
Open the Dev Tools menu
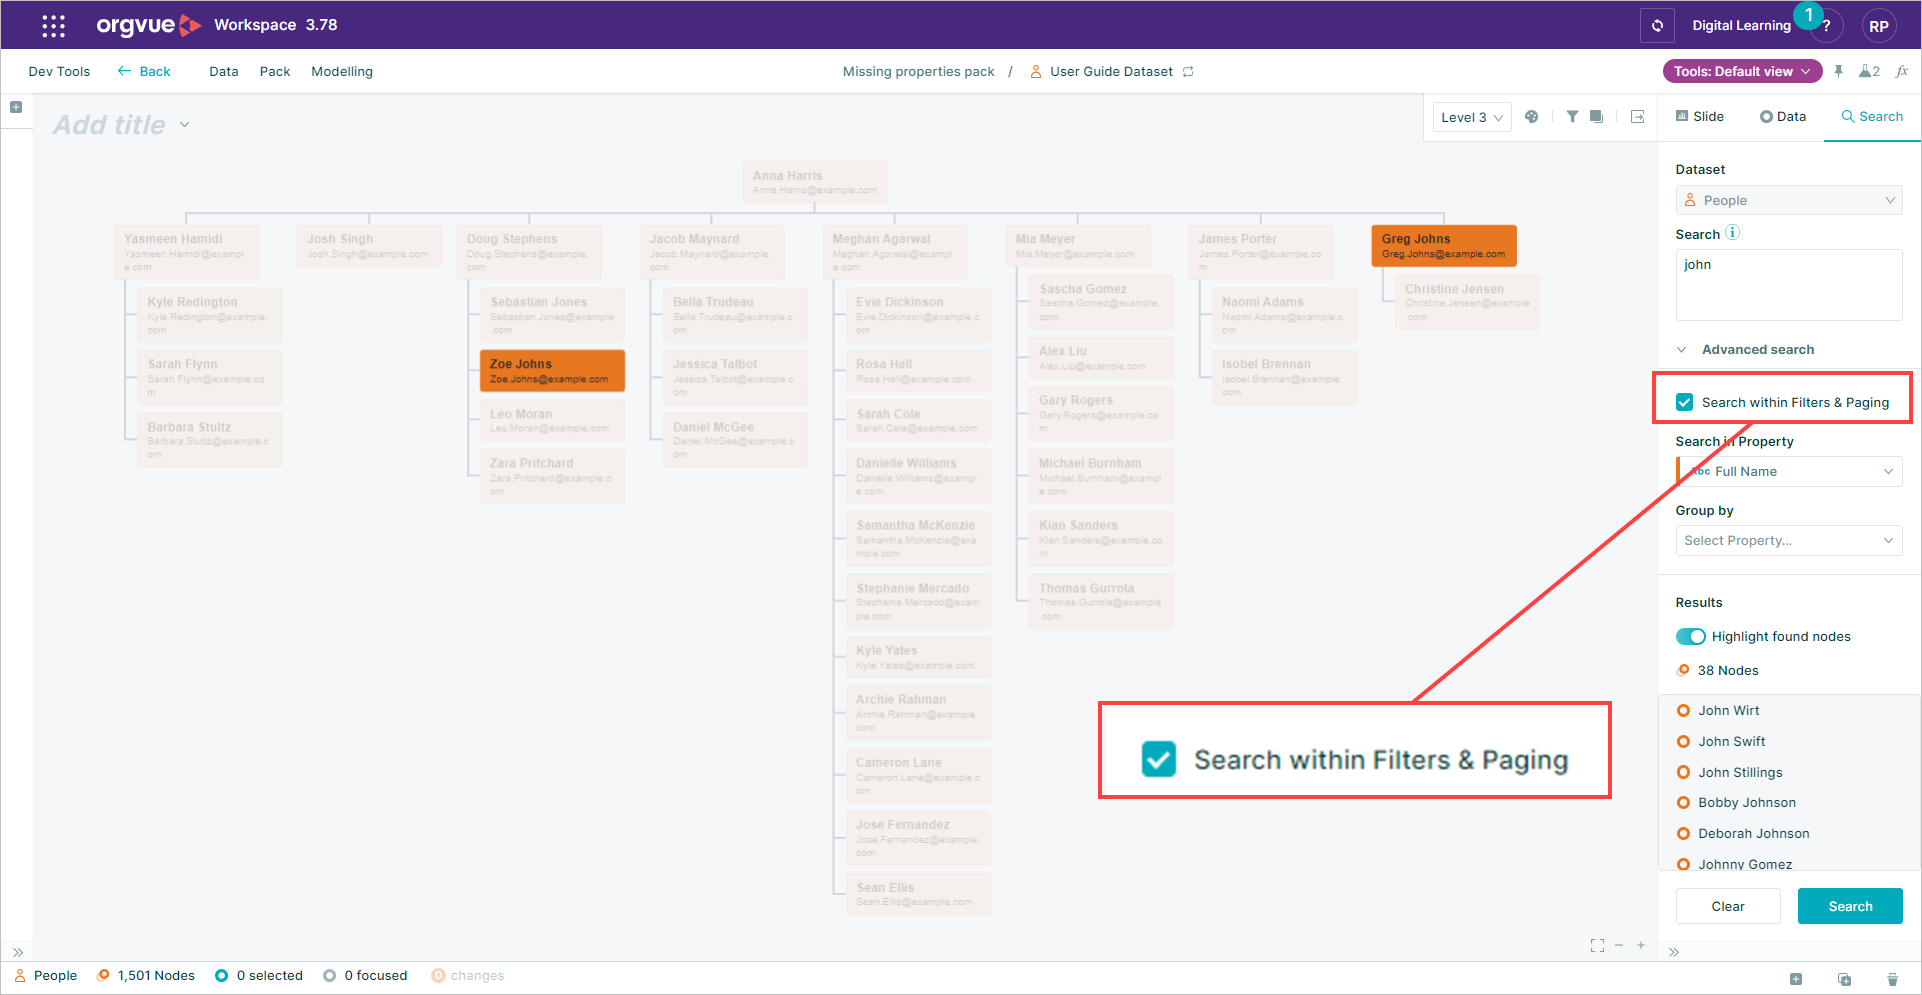pos(59,71)
